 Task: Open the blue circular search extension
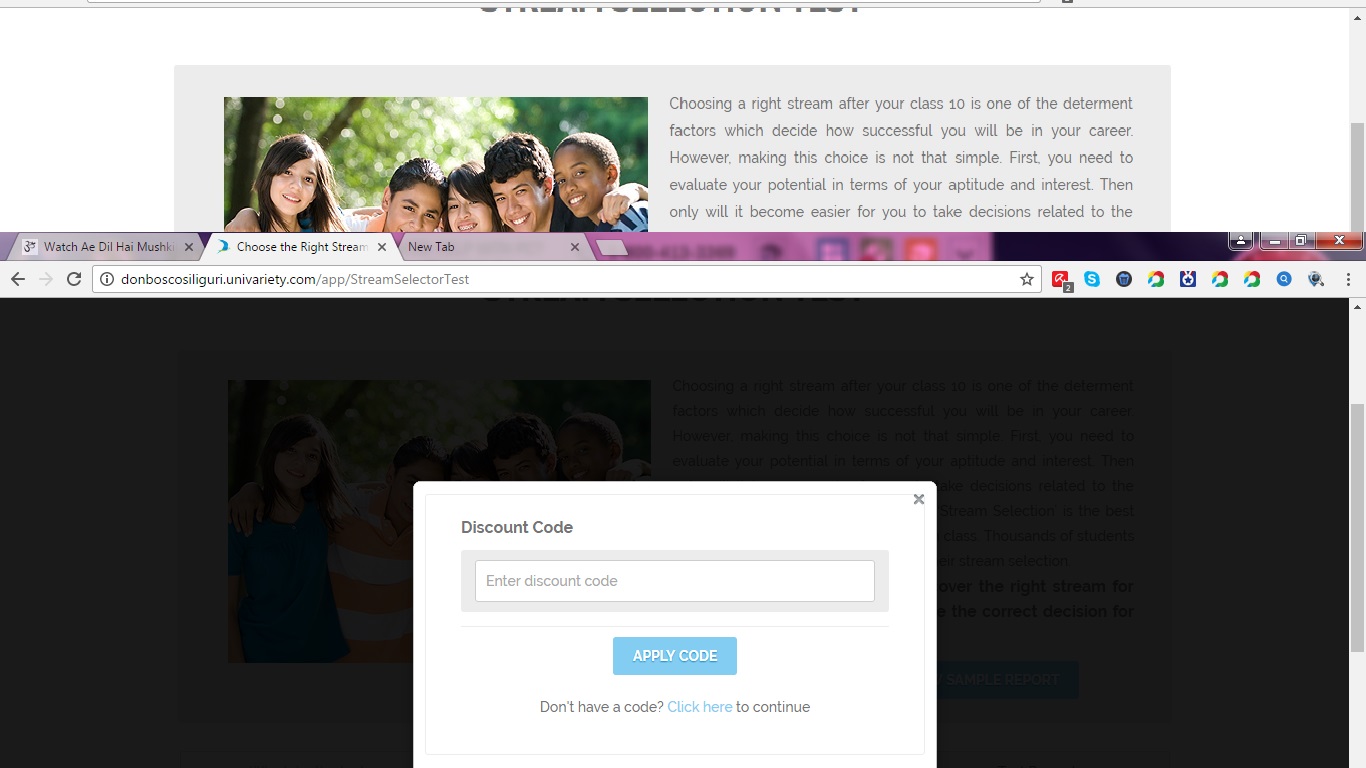(x=1284, y=280)
